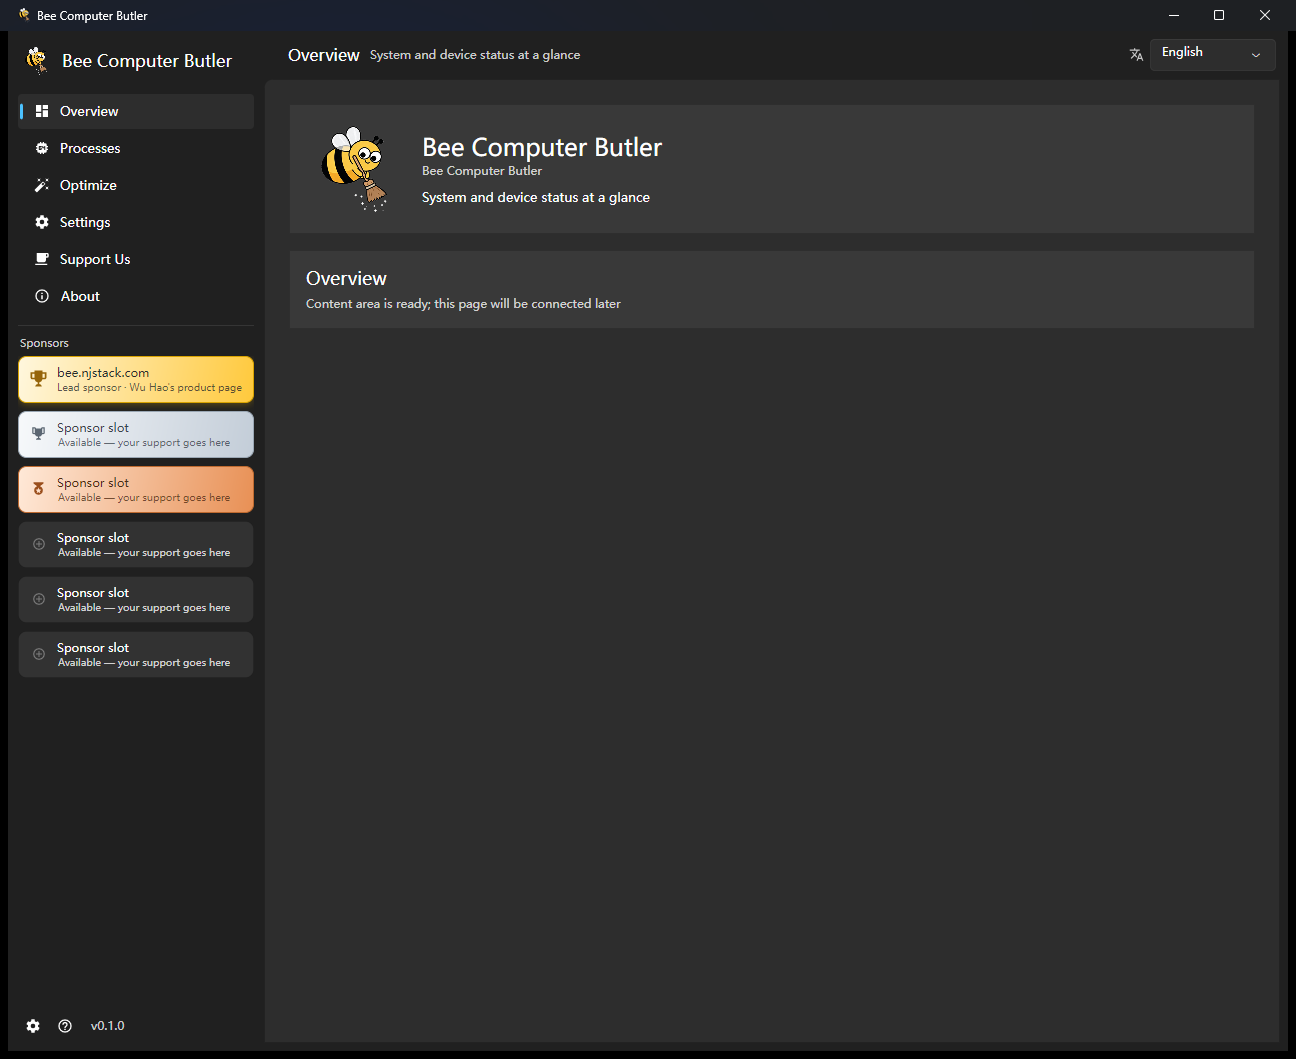Click the bee icon in the window title bar

(x=24, y=15)
